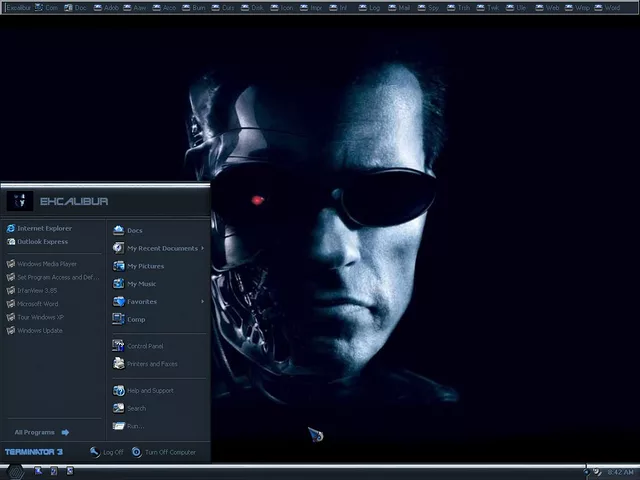Open the My Music folder
This screenshot has width=640, height=480.
click(x=141, y=284)
